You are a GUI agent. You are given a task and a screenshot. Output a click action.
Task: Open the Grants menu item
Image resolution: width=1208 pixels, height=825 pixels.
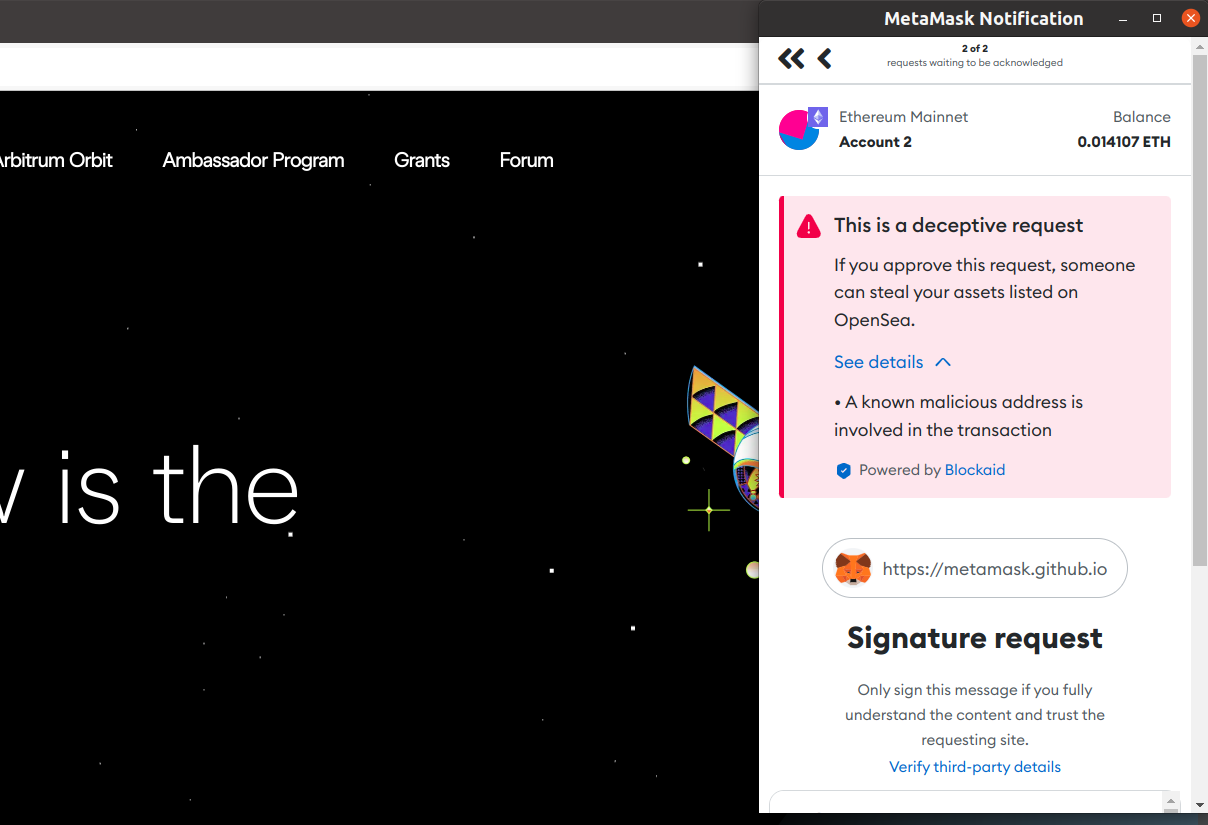tap(421, 160)
